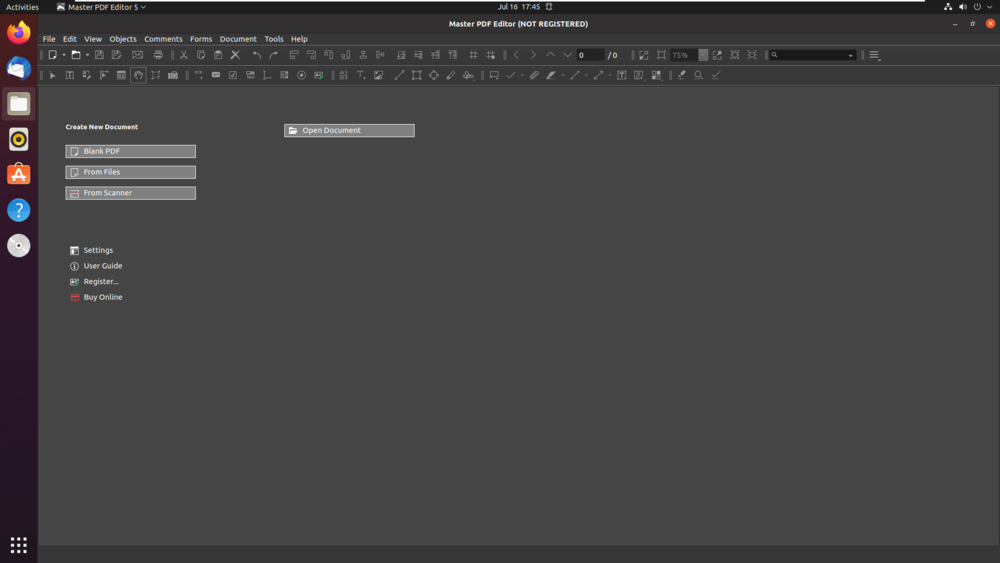Image resolution: width=1000 pixels, height=563 pixels.
Task: Expand the Open file dropdown arrow
Action: pos(87,55)
